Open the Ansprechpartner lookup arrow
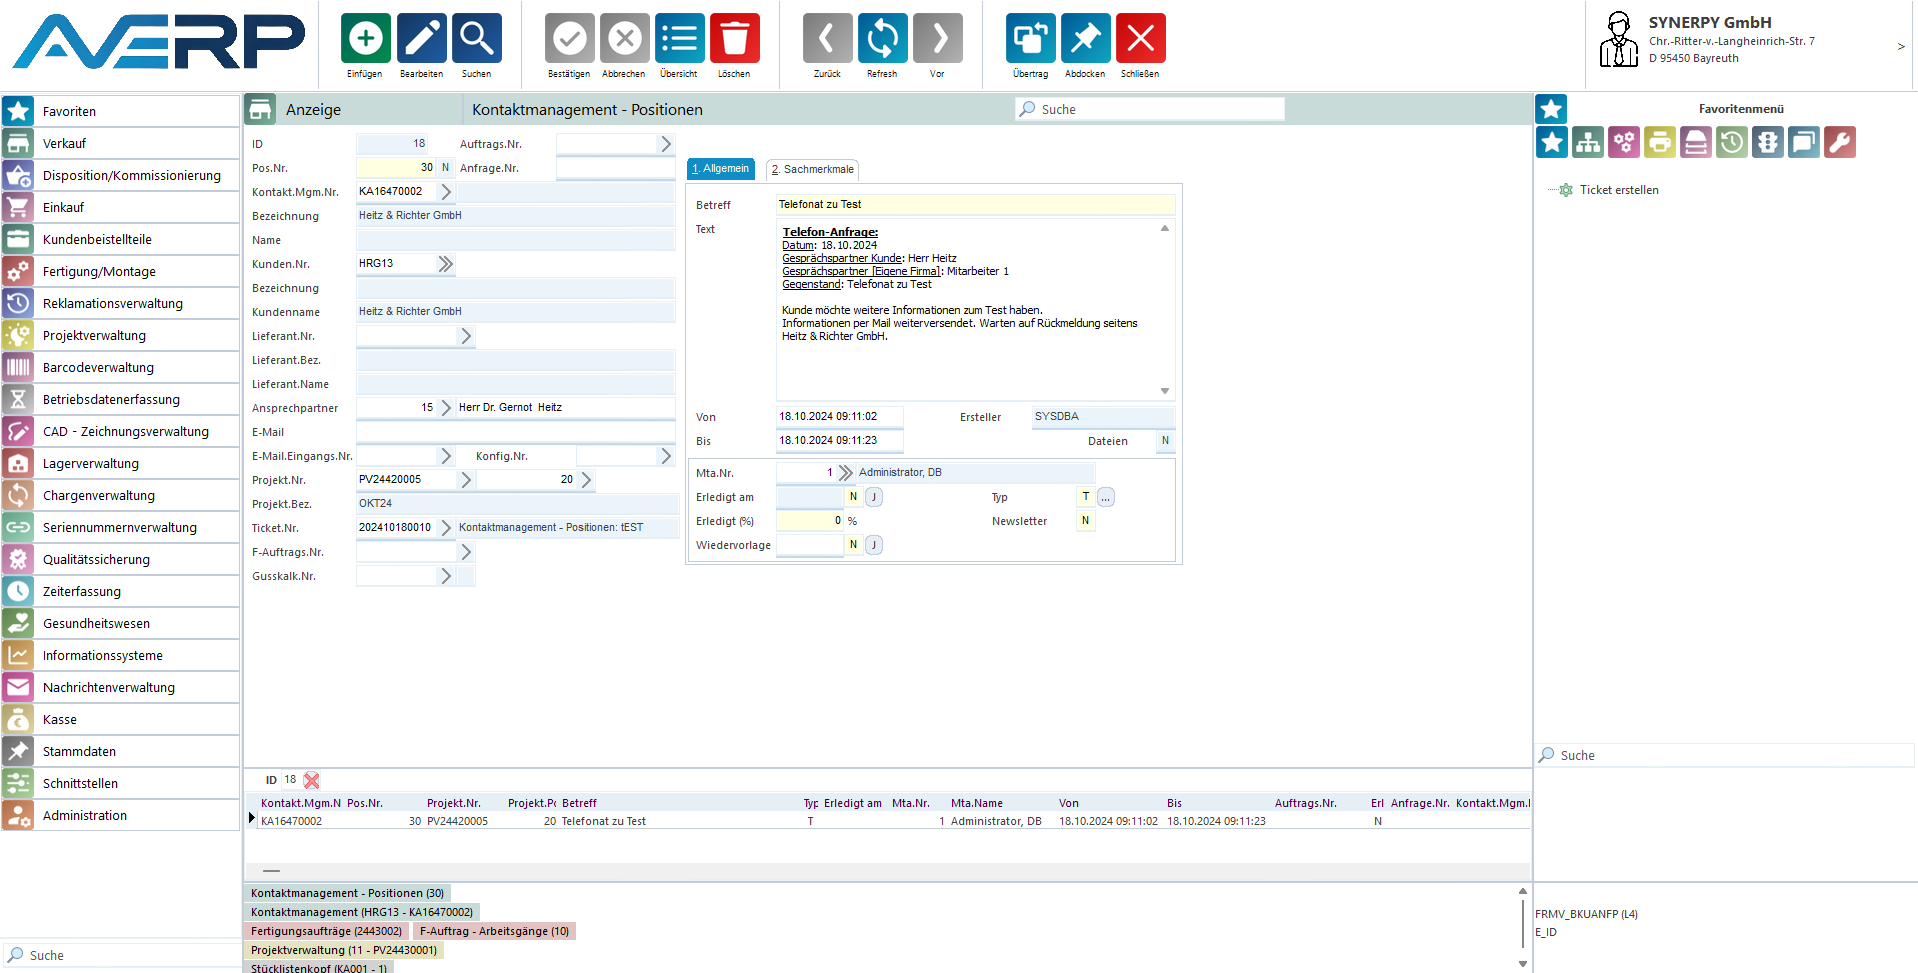This screenshot has width=1918, height=973. pyautogui.click(x=446, y=408)
